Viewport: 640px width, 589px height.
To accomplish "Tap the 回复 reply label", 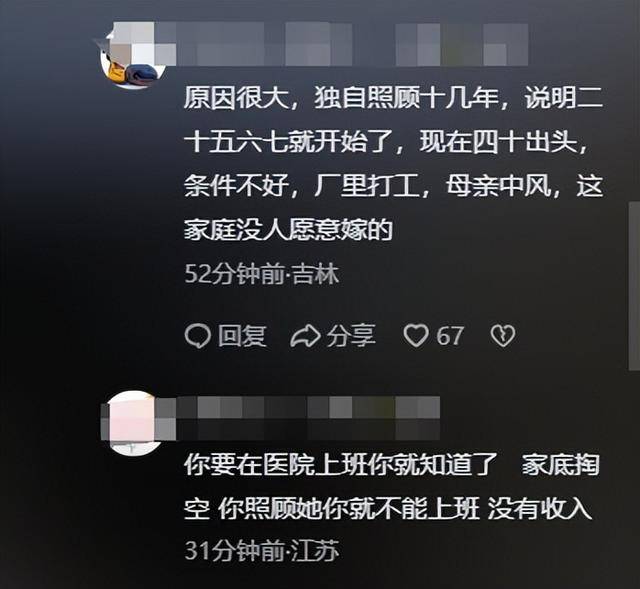I will pyautogui.click(x=242, y=336).
